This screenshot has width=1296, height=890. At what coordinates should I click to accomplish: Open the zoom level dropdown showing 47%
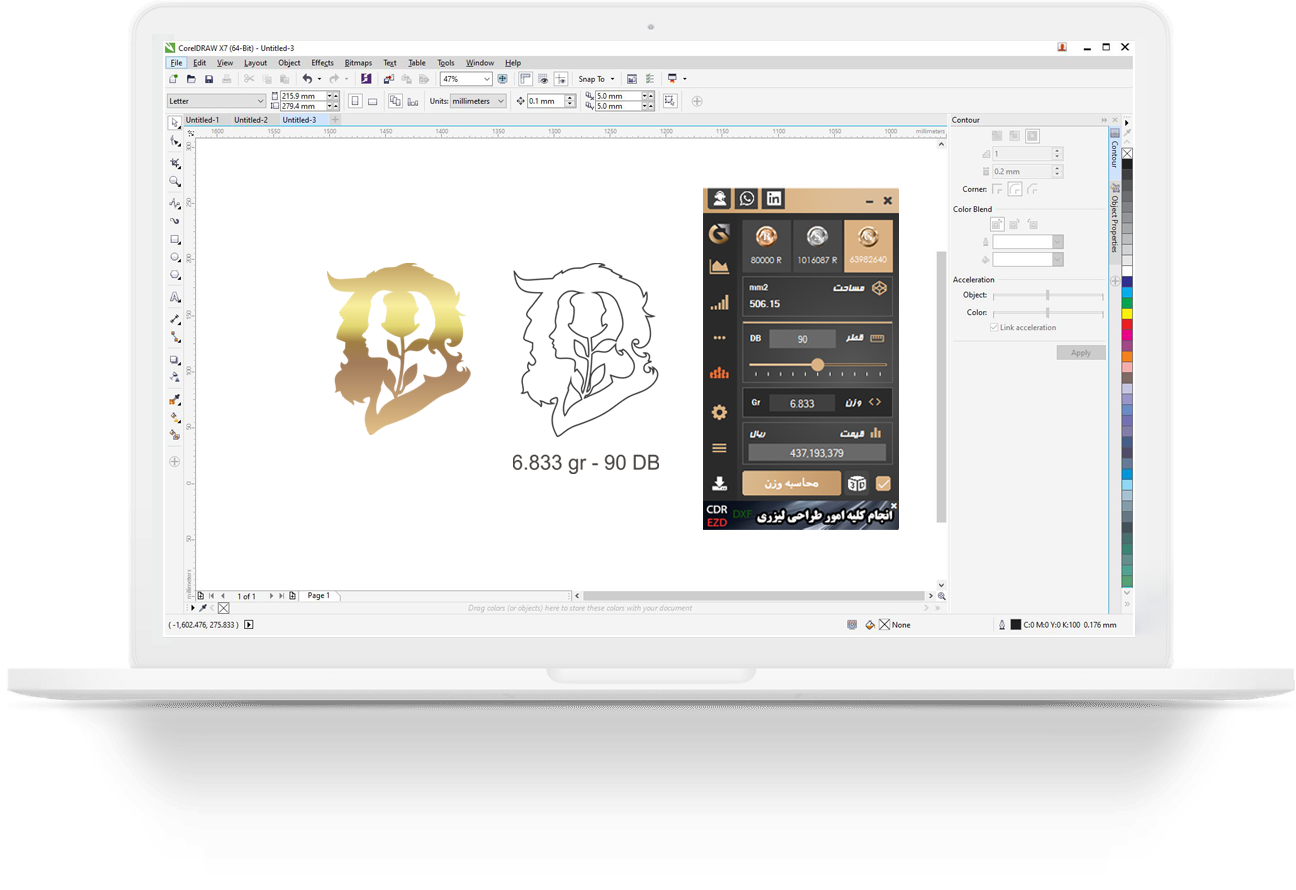pos(488,78)
